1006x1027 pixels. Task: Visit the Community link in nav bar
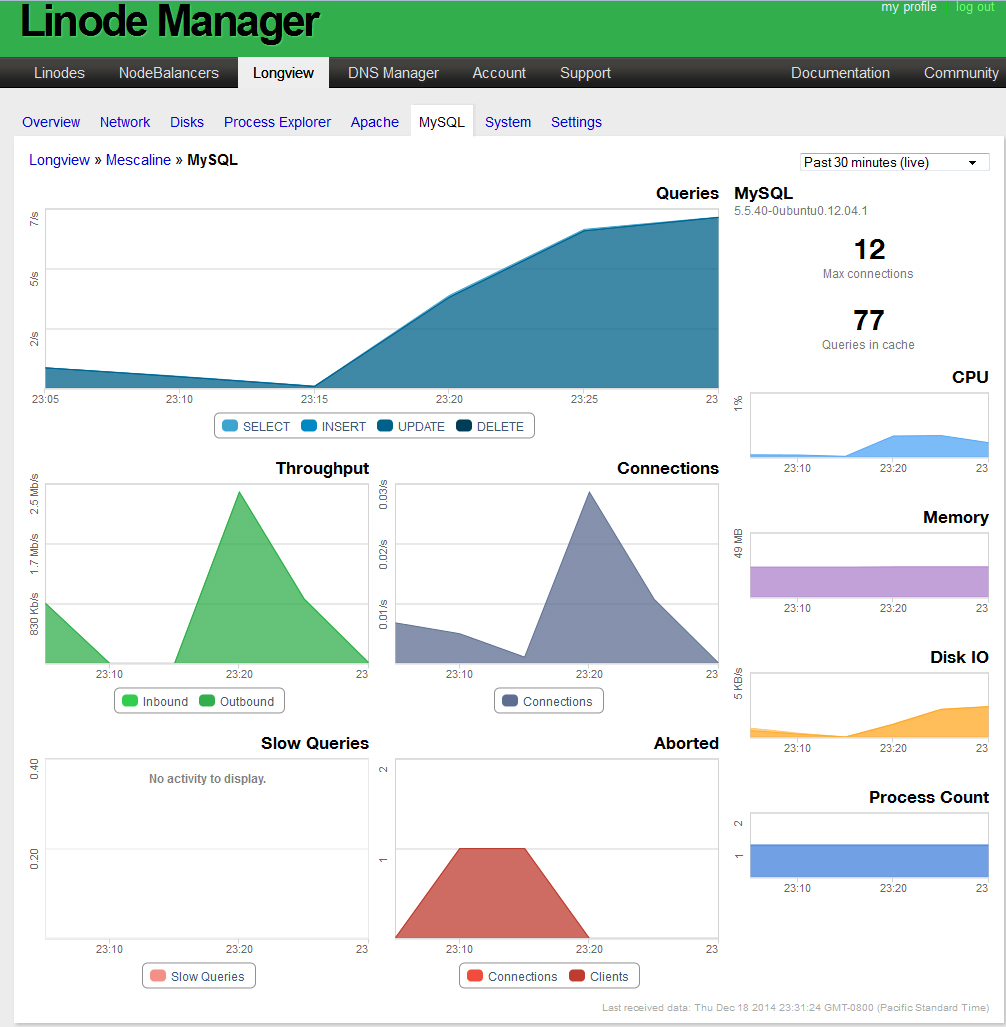(x=961, y=73)
